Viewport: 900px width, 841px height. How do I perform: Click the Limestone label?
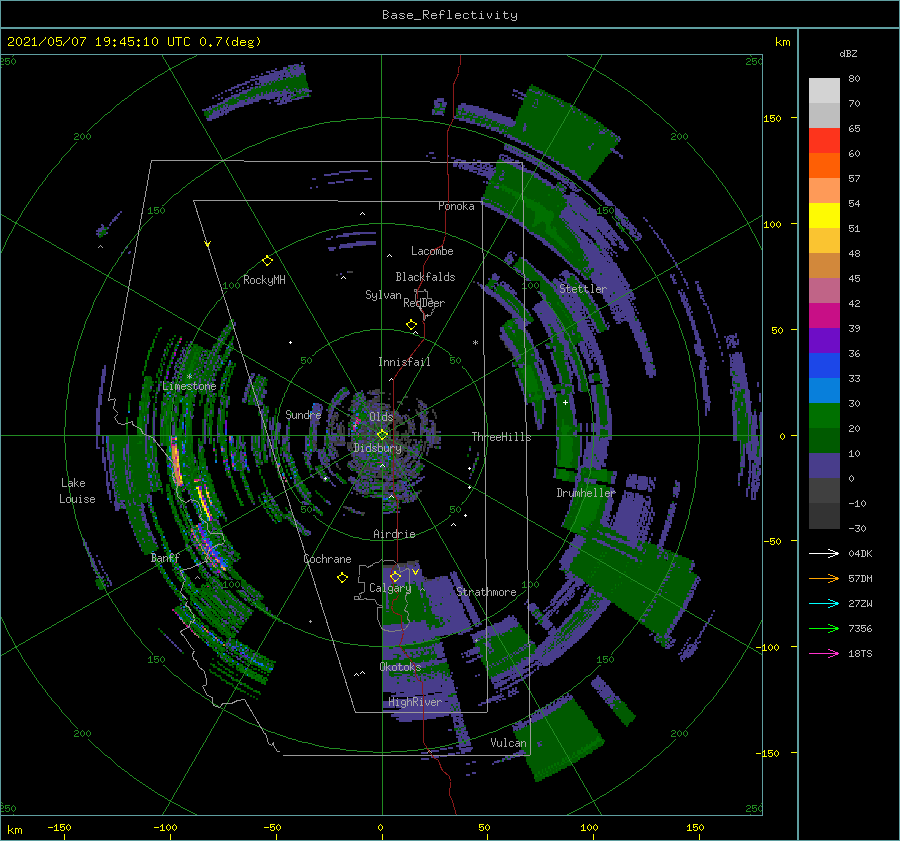(x=189, y=386)
